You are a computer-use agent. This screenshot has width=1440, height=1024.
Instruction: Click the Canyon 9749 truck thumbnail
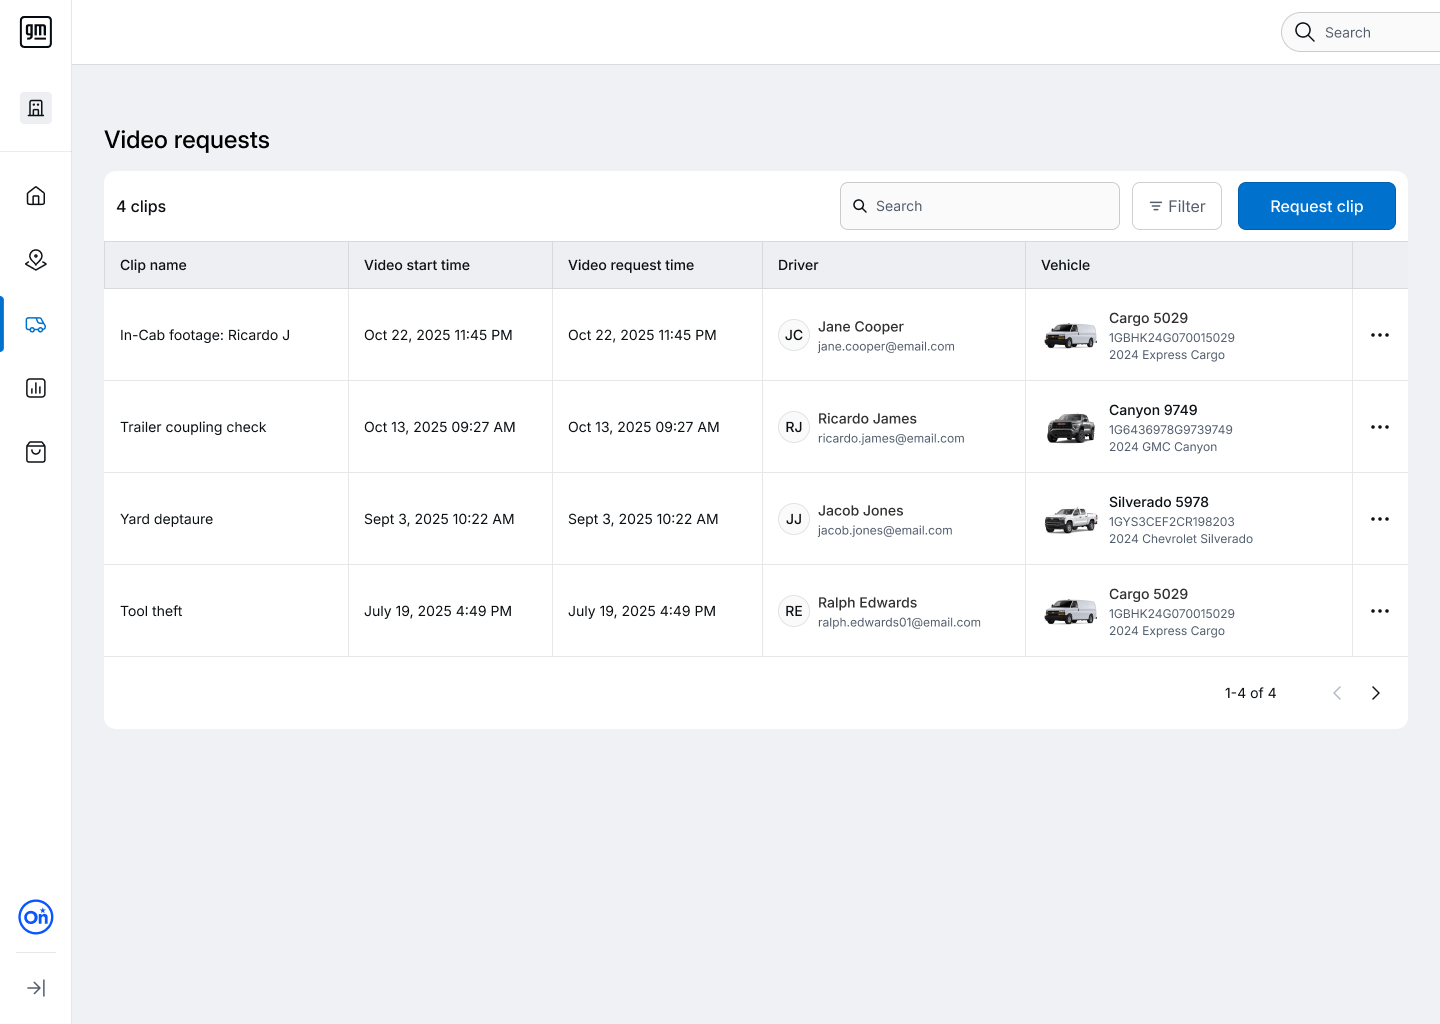[x=1071, y=428]
